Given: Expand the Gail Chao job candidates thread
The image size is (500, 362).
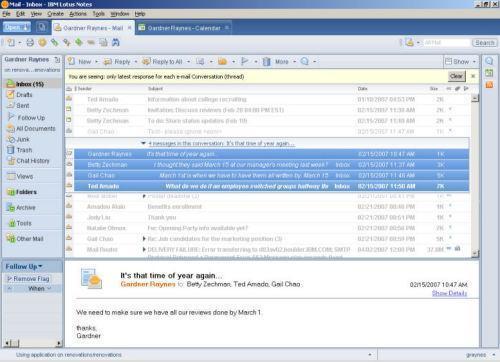Looking at the screenshot, I should click(x=144, y=239).
